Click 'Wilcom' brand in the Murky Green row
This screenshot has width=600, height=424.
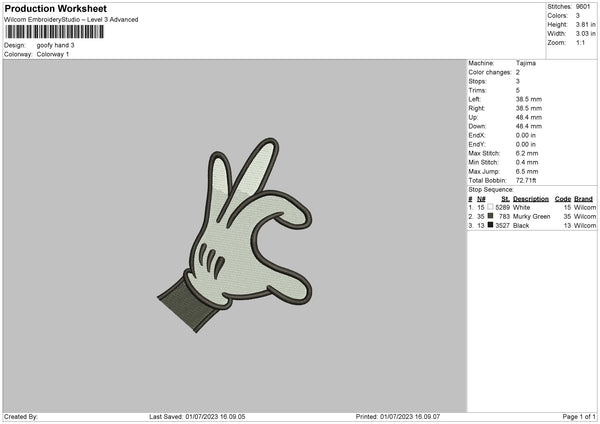[x=585, y=217]
